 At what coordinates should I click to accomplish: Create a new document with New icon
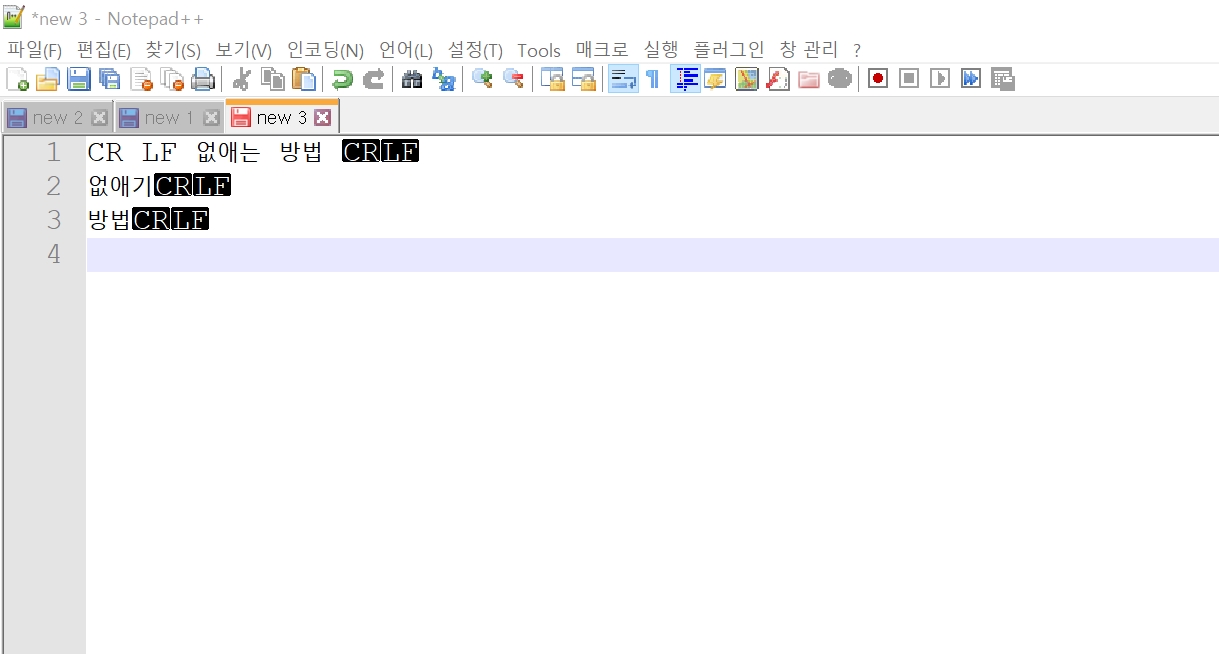[x=17, y=79]
